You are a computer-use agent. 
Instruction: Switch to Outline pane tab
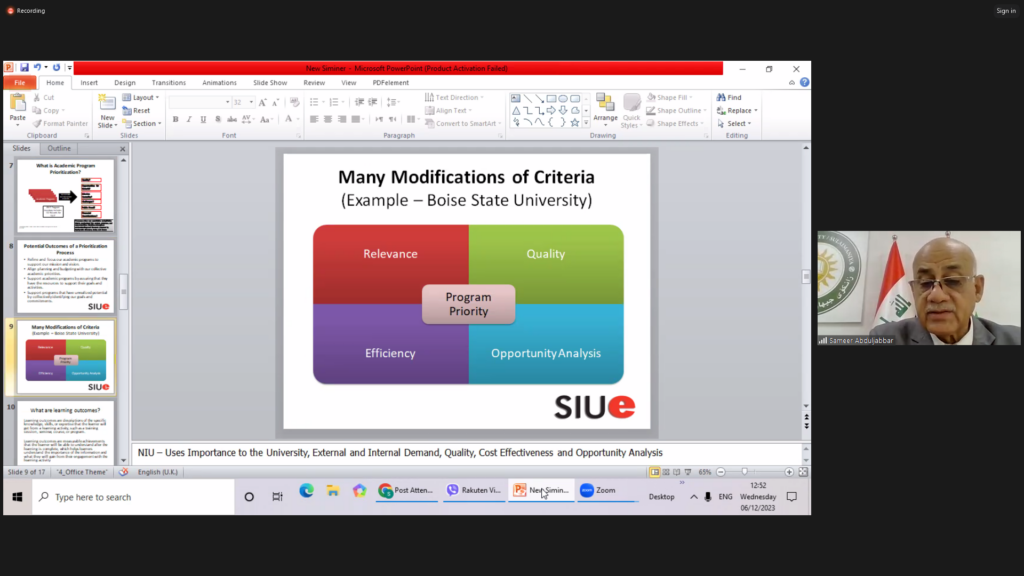(59, 148)
